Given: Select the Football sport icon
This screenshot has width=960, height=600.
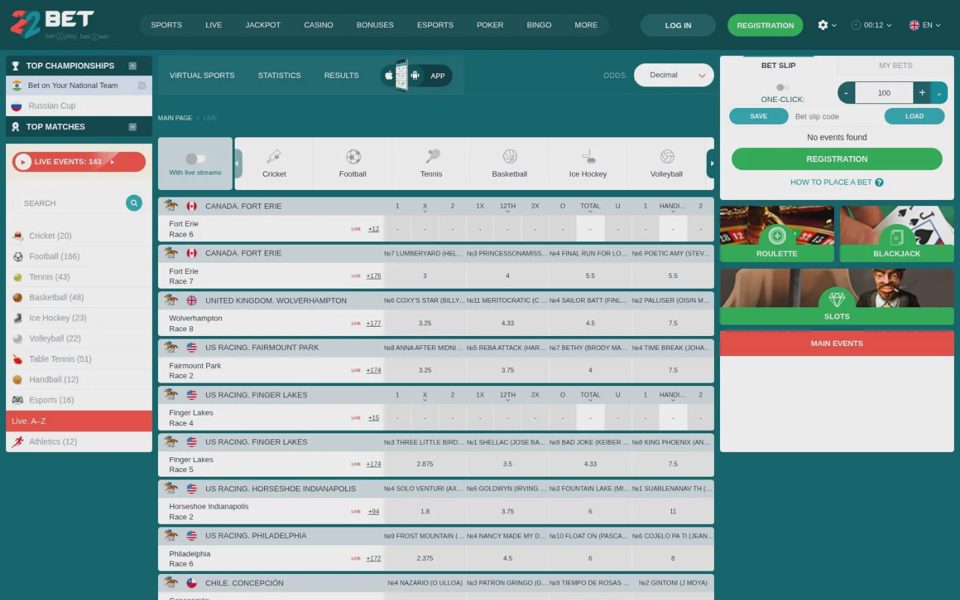Looking at the screenshot, I should point(353,157).
